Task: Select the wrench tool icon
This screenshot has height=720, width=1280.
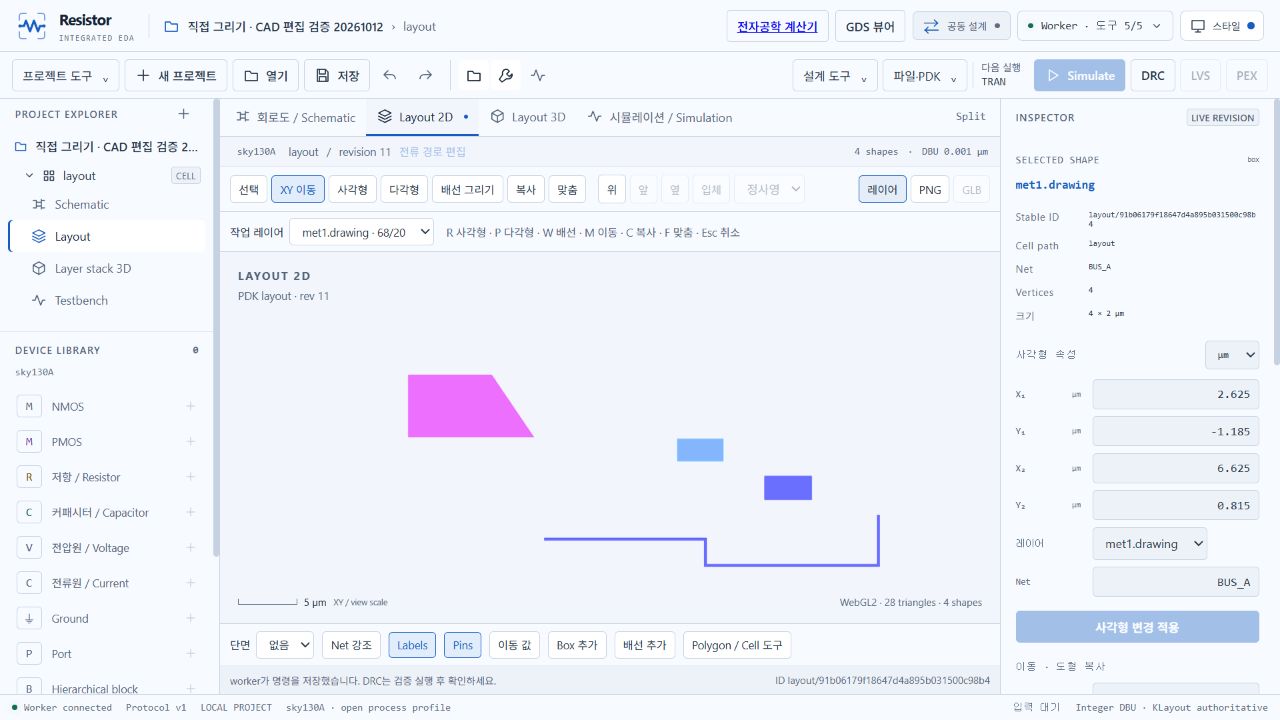Action: tap(506, 76)
